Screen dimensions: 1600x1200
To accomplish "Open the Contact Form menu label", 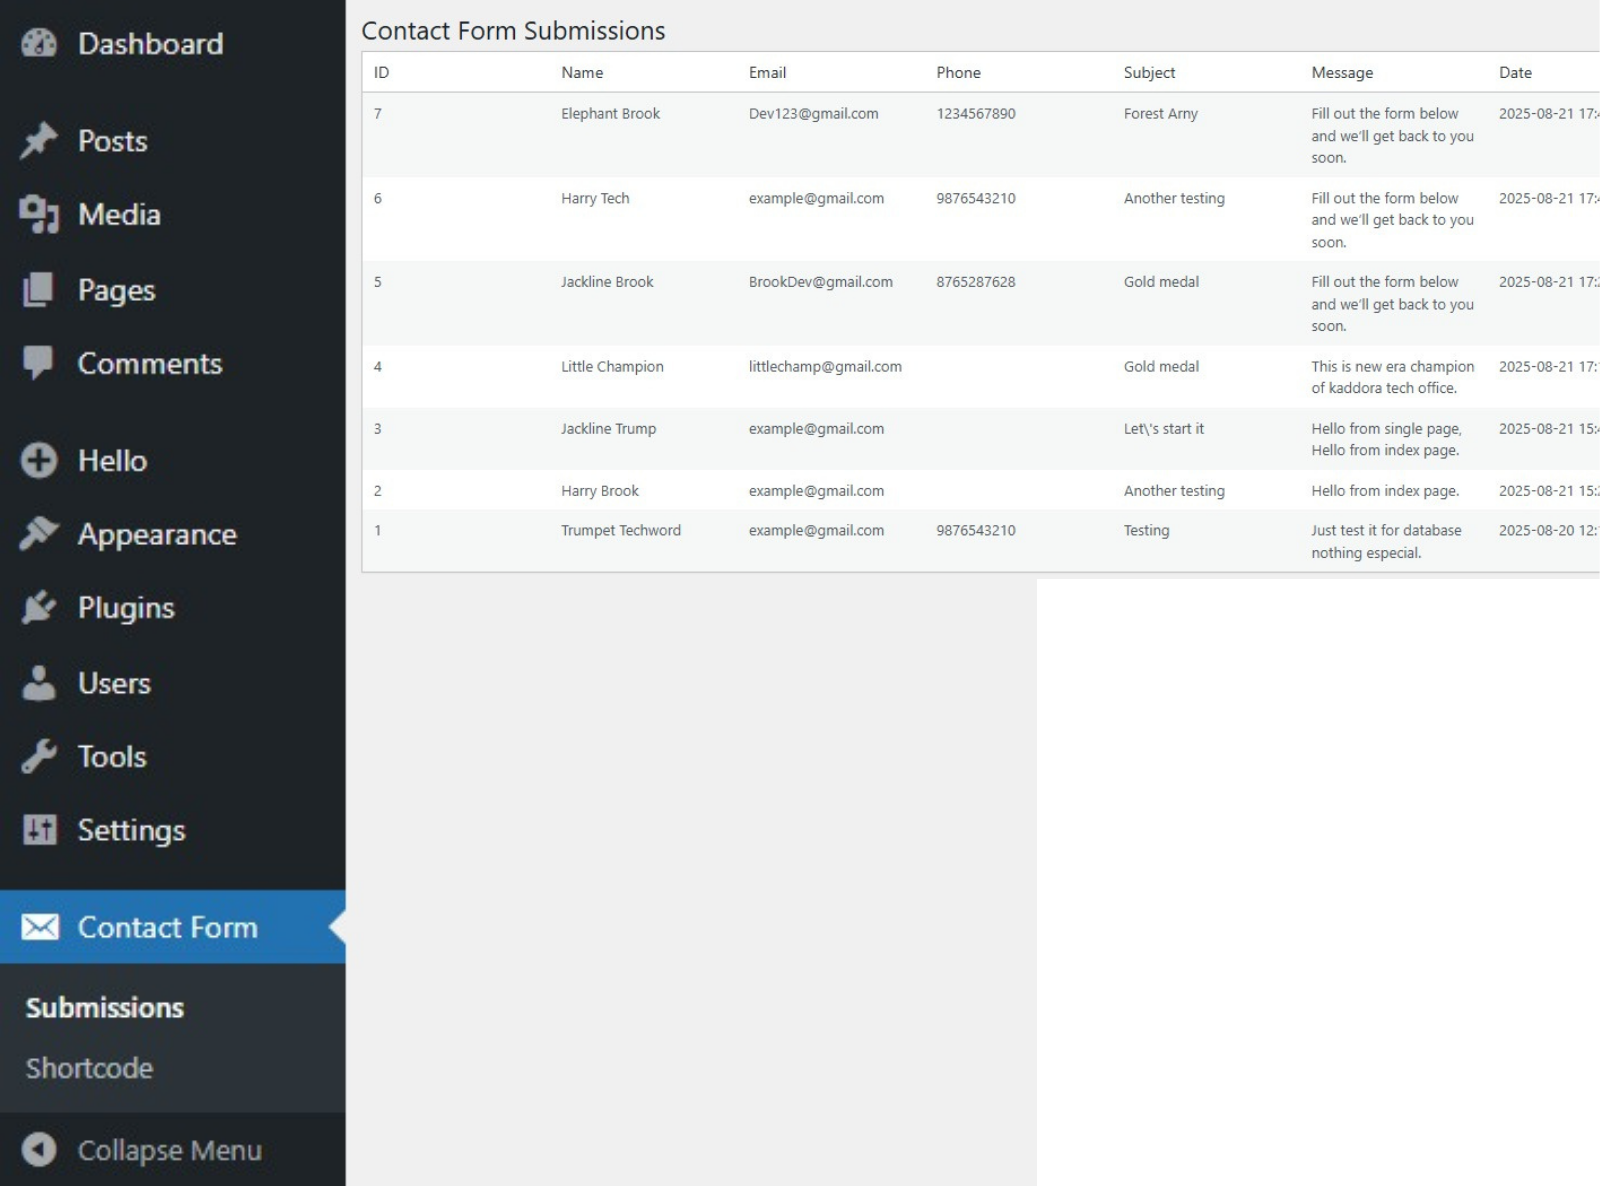I will pos(168,927).
